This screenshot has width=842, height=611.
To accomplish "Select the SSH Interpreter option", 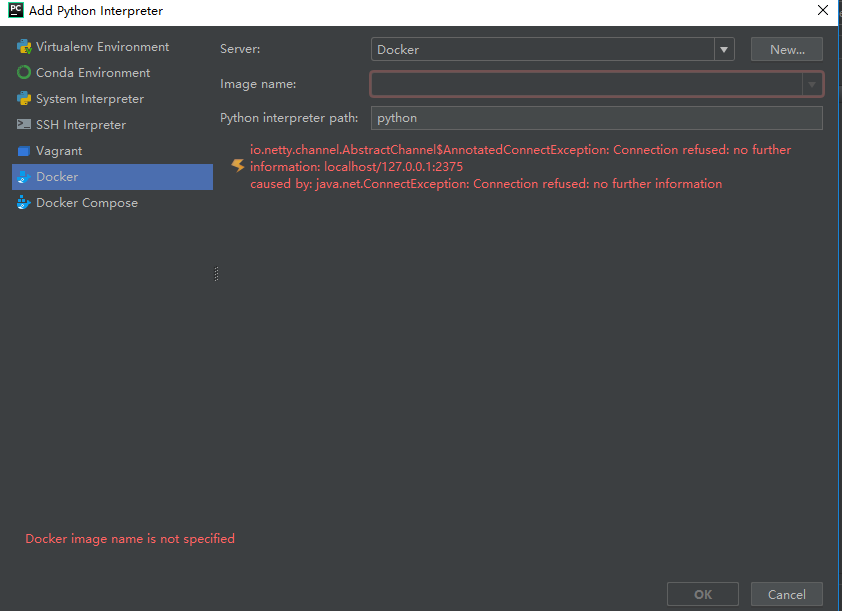I will pyautogui.click(x=83, y=124).
